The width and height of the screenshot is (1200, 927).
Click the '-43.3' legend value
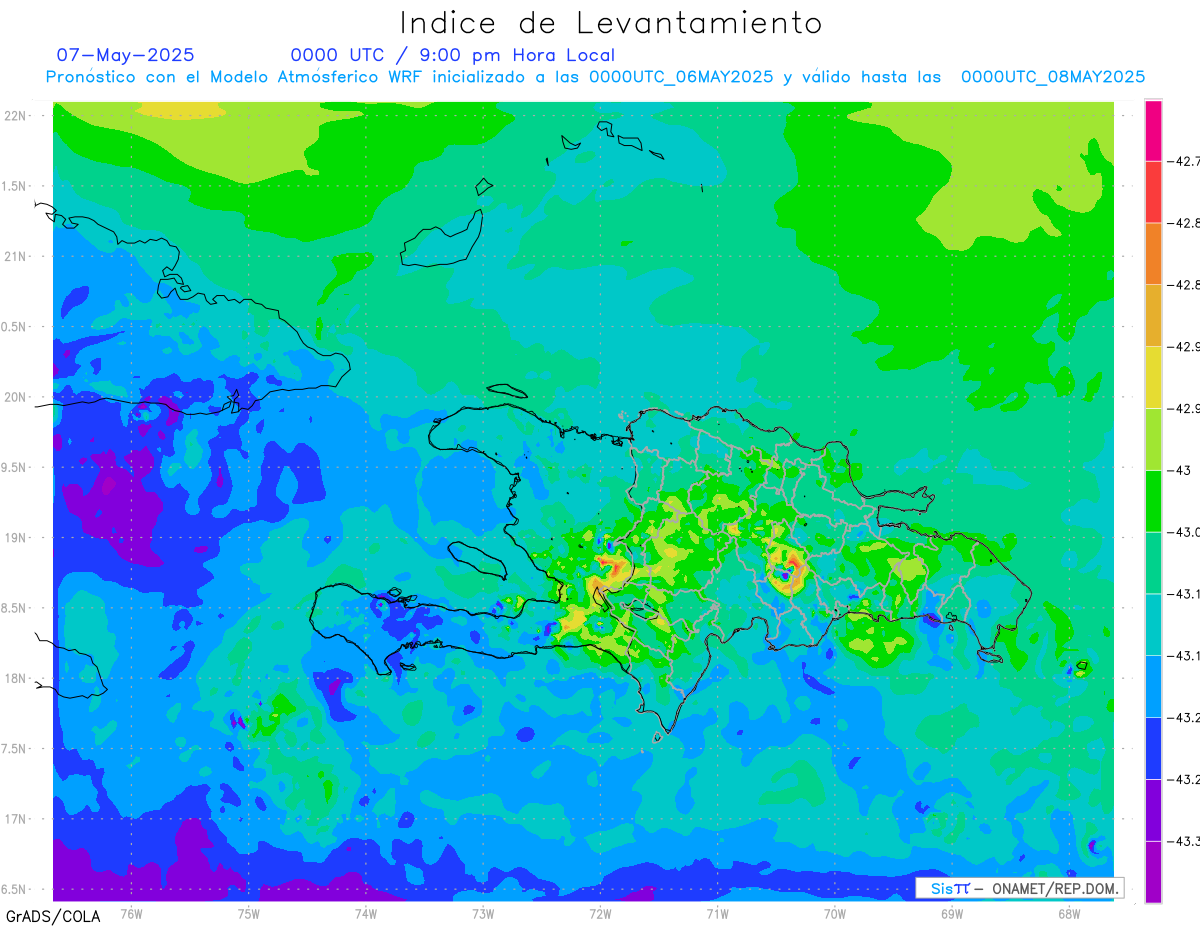click(x=1185, y=841)
